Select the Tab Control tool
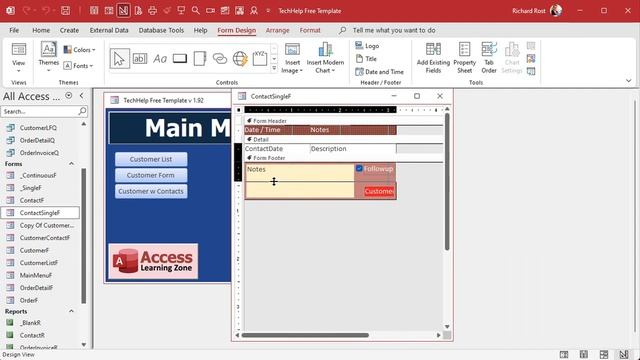 pos(200,59)
